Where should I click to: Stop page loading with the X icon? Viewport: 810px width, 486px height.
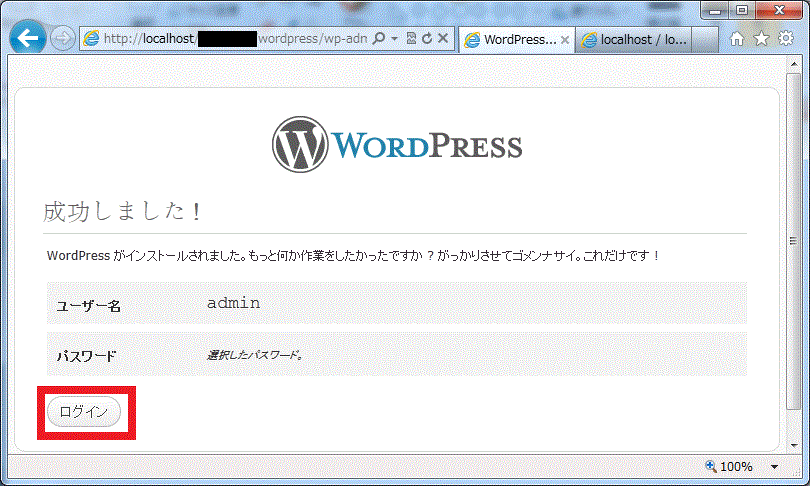[x=443, y=39]
